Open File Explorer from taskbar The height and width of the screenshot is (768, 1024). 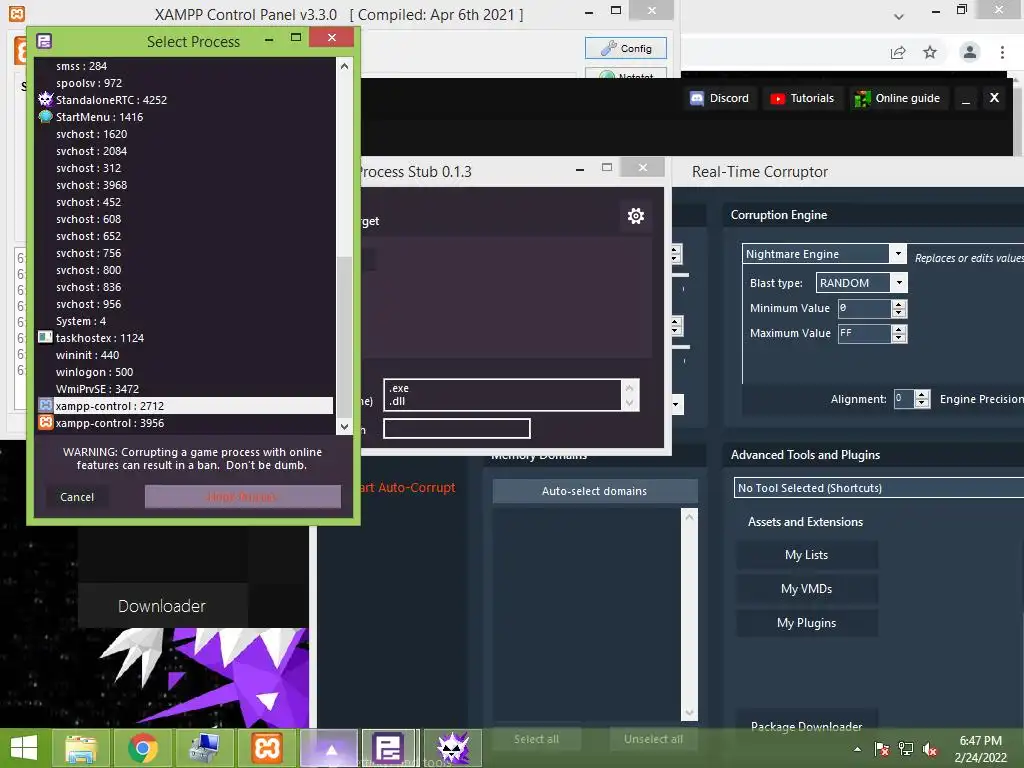81,748
